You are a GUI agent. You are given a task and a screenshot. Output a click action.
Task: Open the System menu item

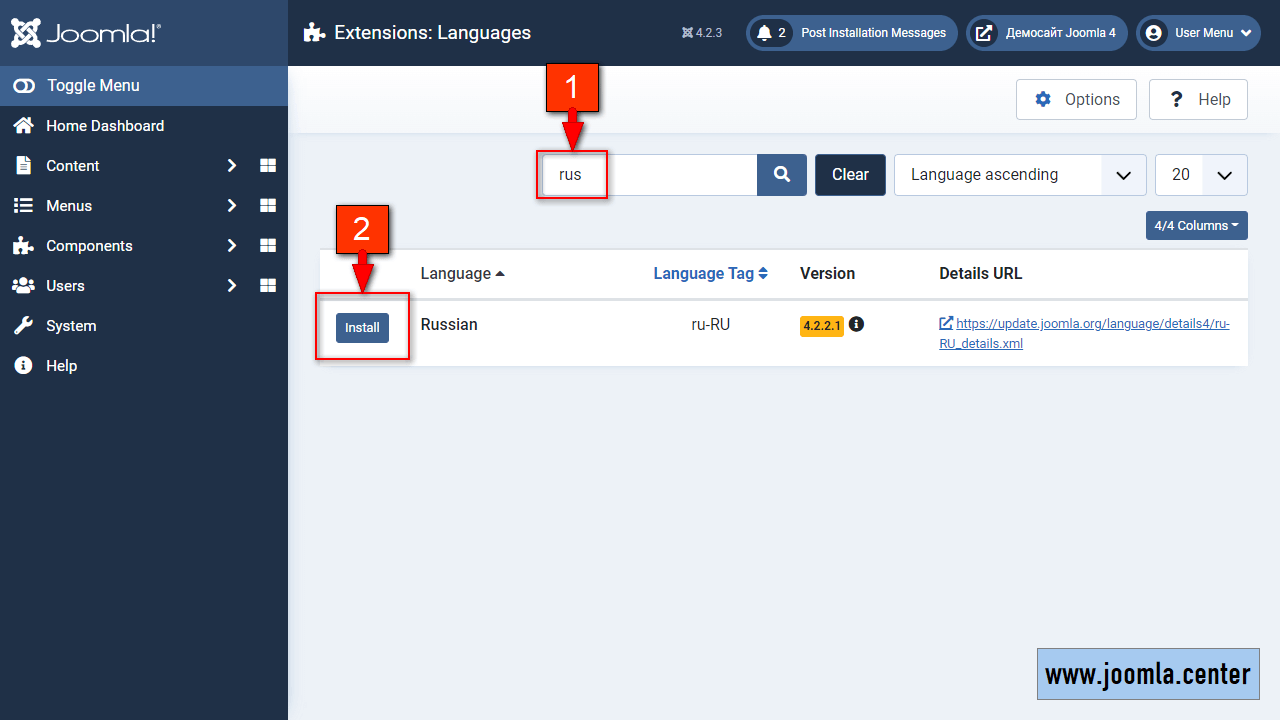pyautogui.click(x=144, y=326)
